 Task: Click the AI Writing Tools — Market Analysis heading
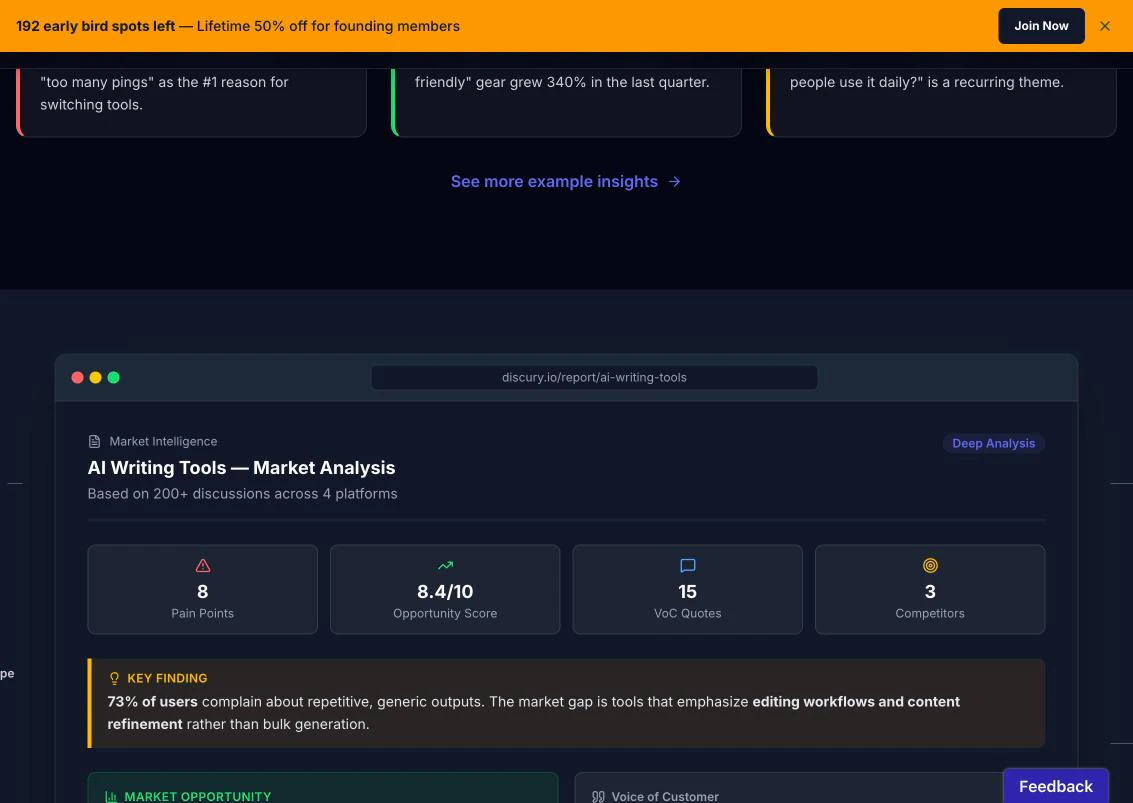coord(241,468)
